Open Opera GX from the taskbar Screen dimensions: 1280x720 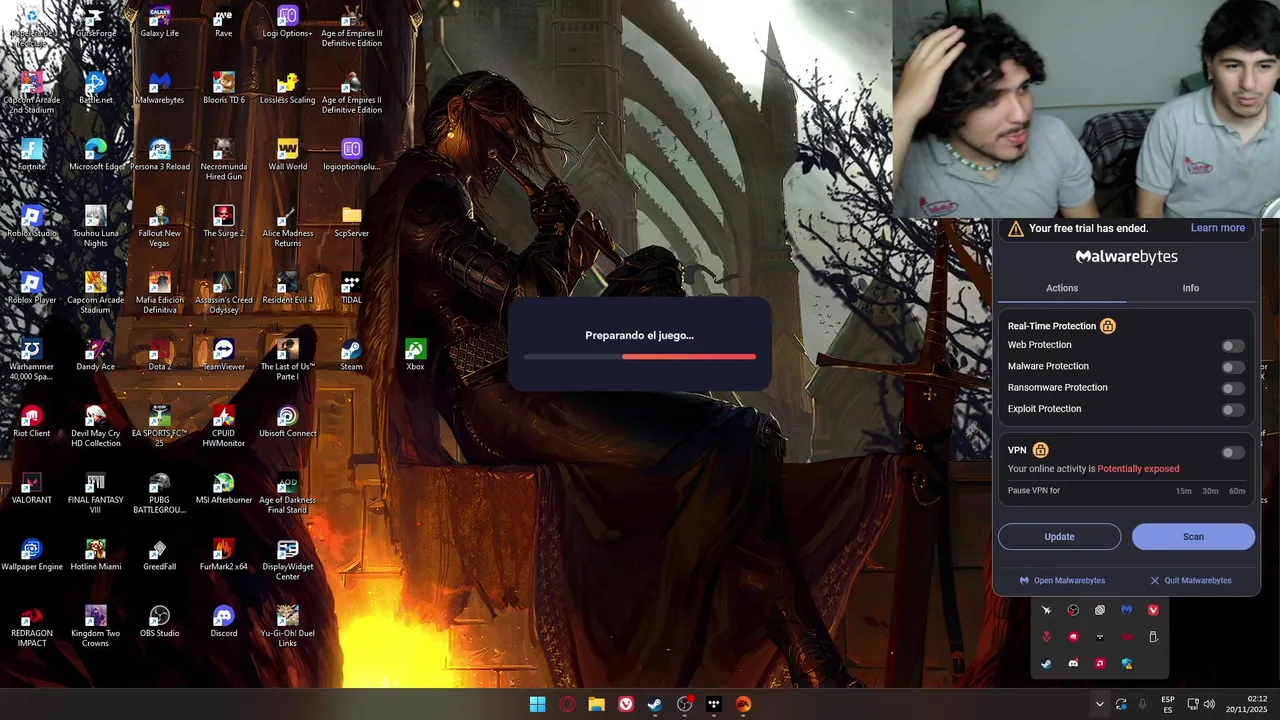click(567, 704)
